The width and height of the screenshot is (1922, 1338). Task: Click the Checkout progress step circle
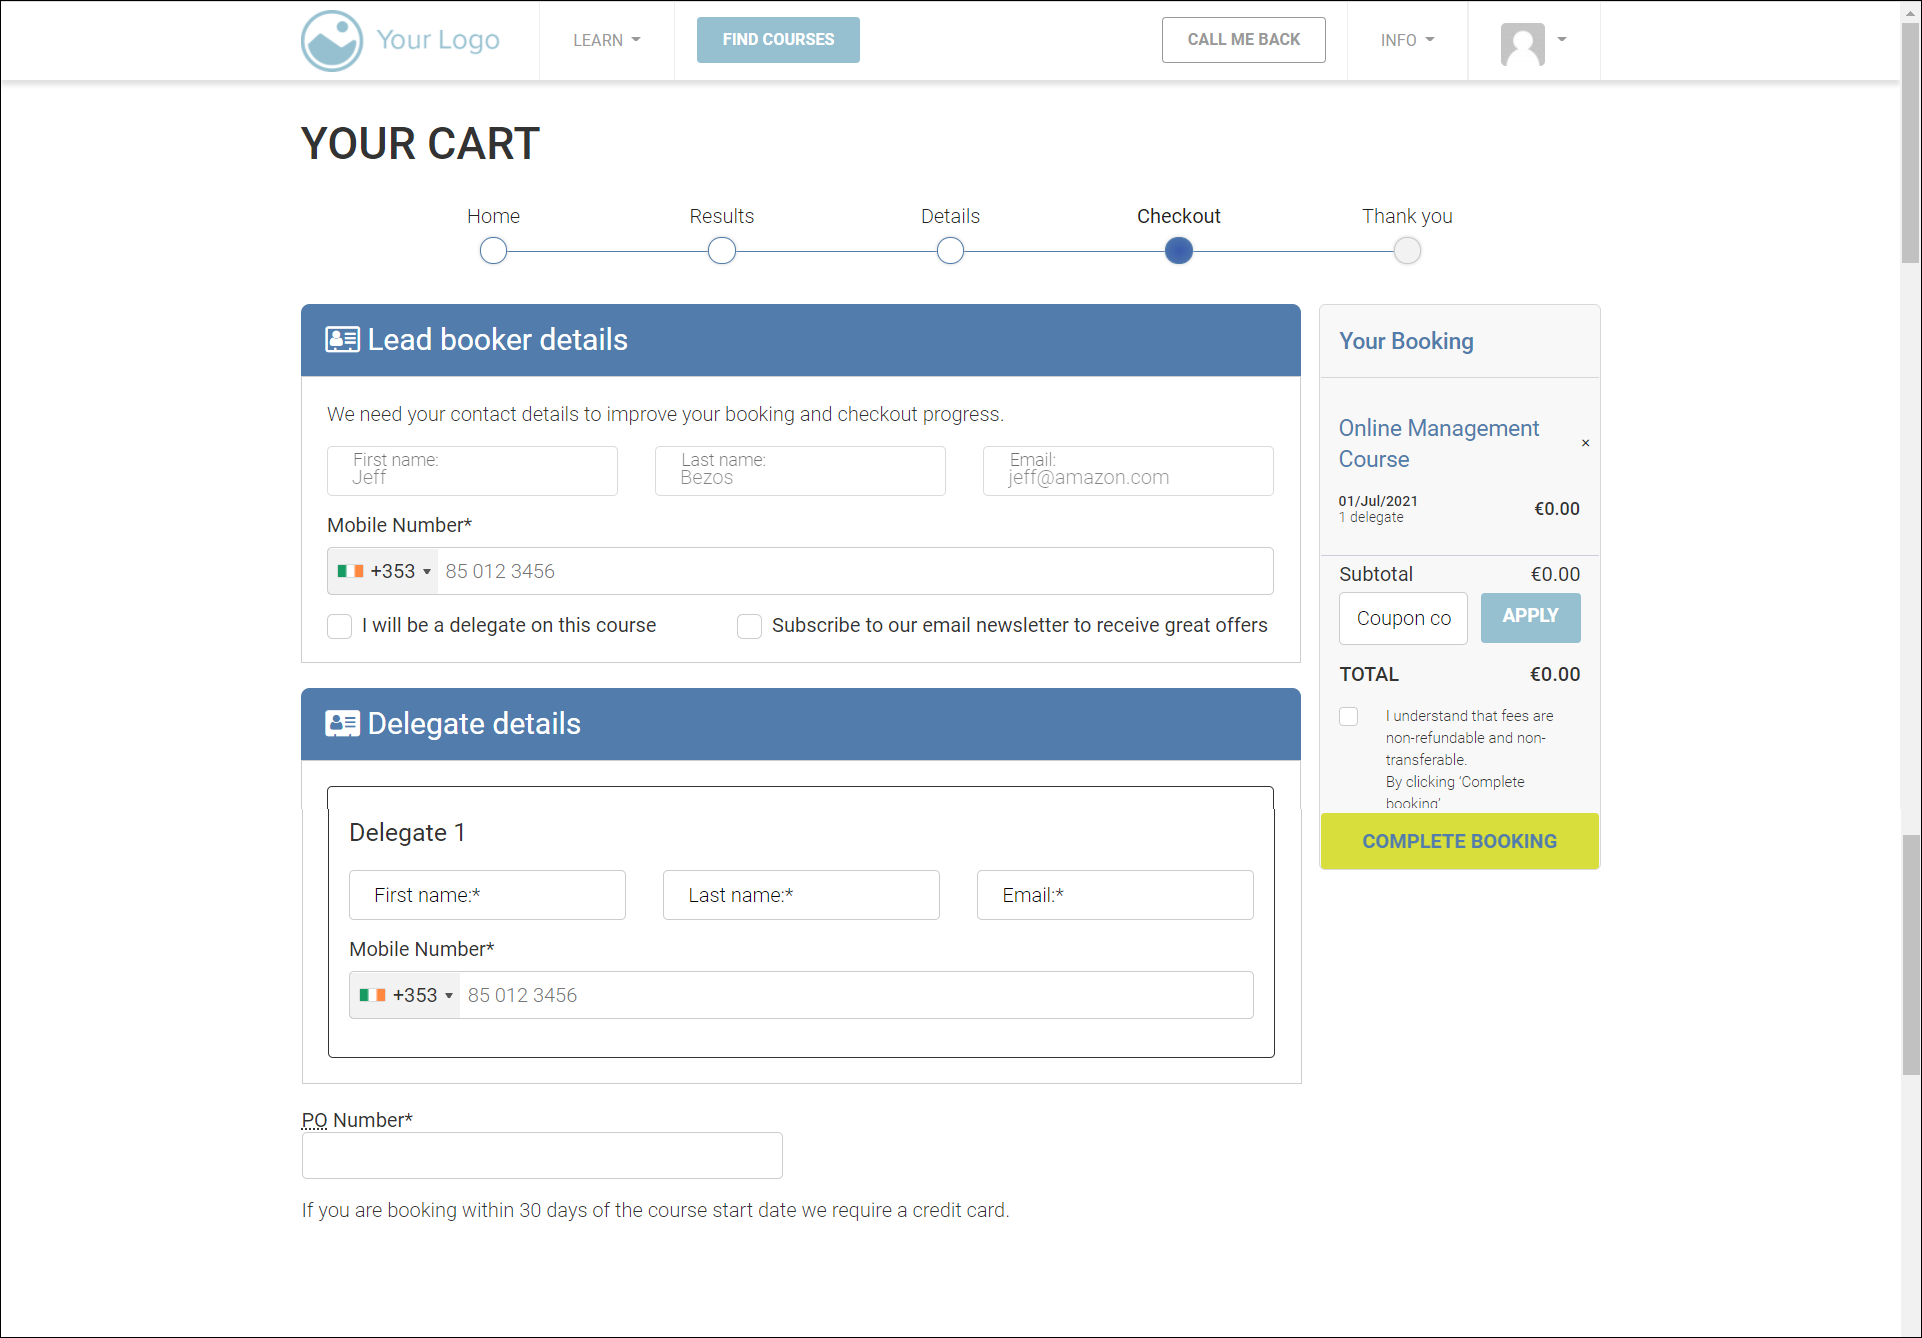tap(1178, 251)
